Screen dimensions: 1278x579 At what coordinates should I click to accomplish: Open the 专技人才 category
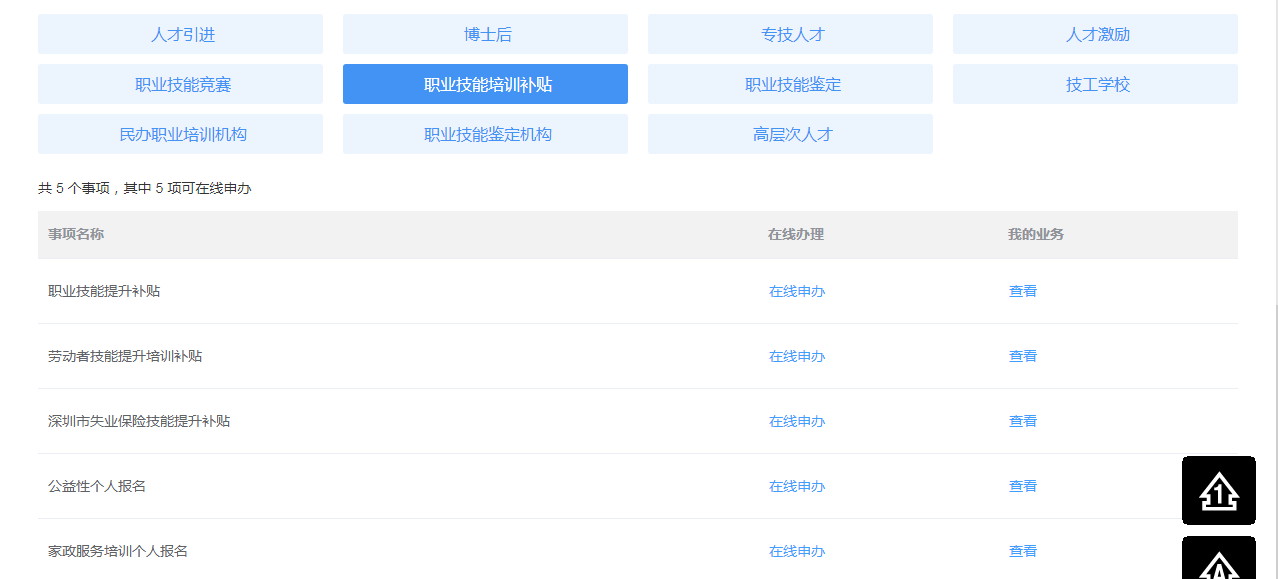coord(790,34)
